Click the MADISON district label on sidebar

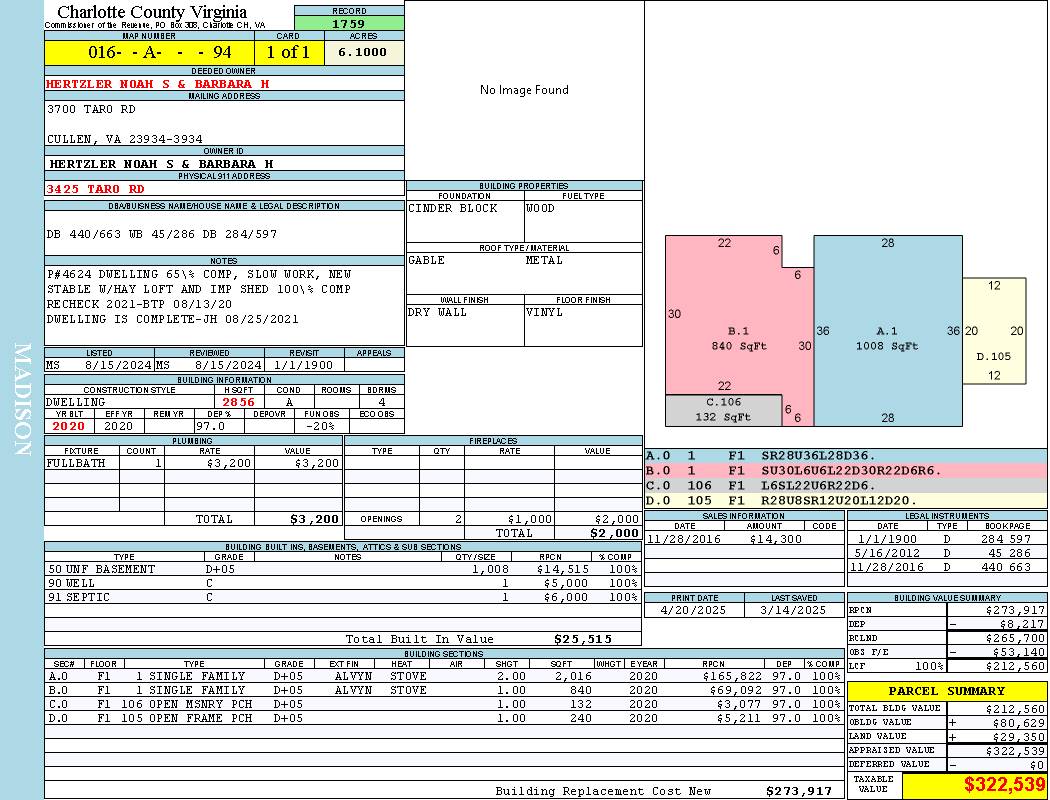click(x=23, y=400)
